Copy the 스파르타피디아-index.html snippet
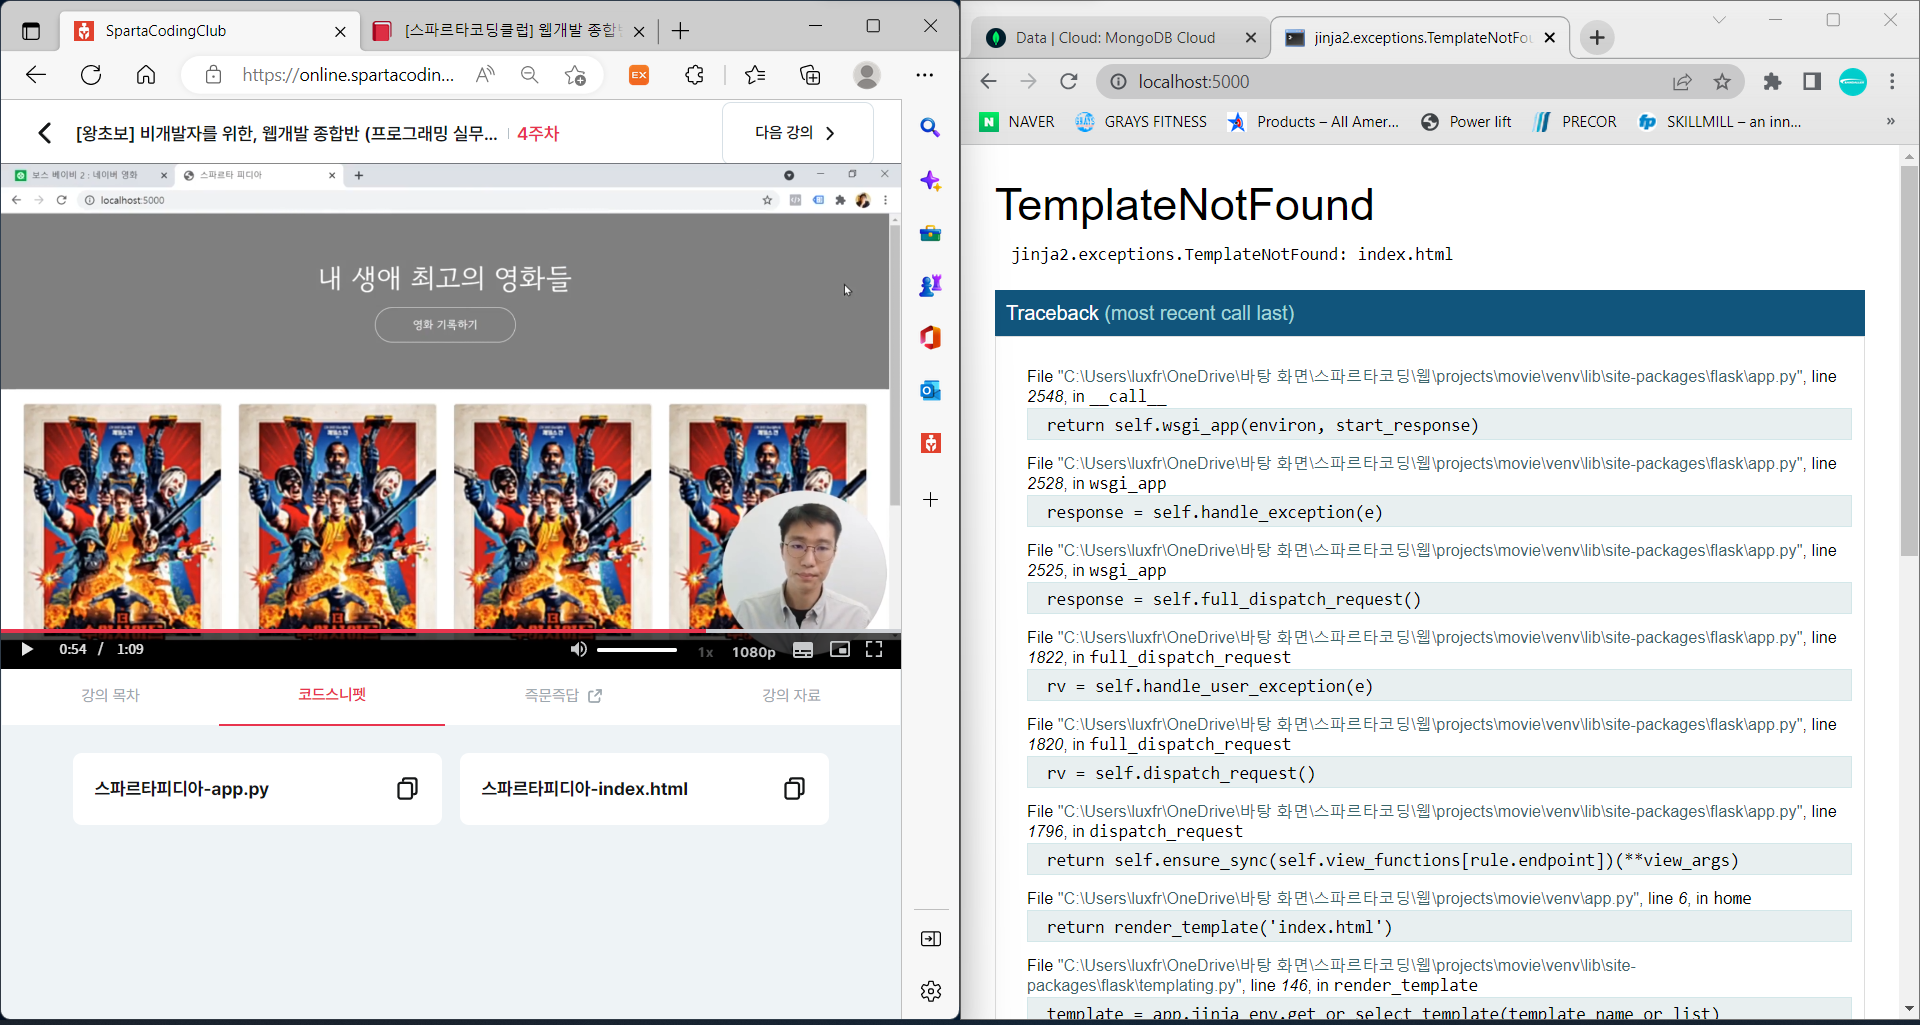Image resolution: width=1920 pixels, height=1025 pixels. tap(794, 789)
